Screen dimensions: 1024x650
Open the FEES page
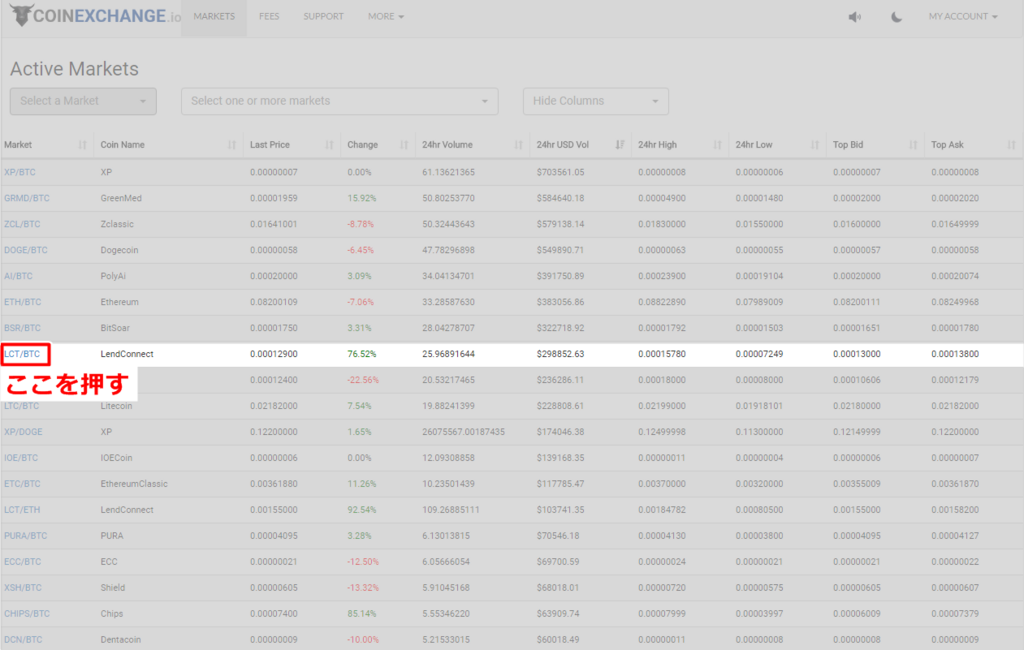coord(269,16)
